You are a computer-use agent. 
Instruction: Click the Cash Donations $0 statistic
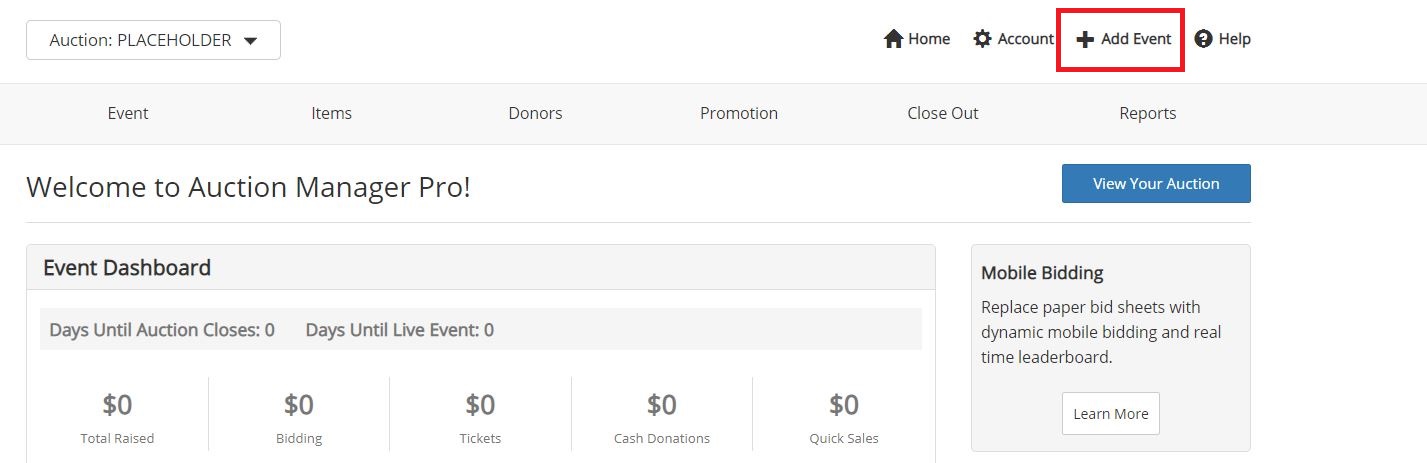[x=662, y=417]
